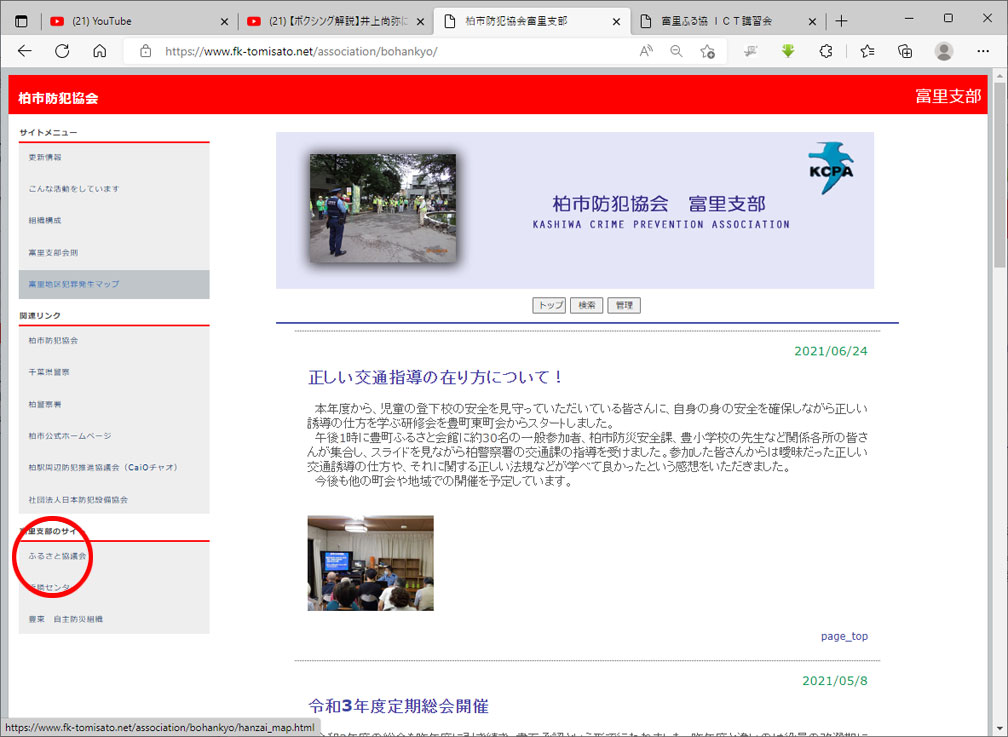Viewport: 1008px width, 737px height.
Task: Open the 千葉県警察 related link
Action: pos(49,372)
